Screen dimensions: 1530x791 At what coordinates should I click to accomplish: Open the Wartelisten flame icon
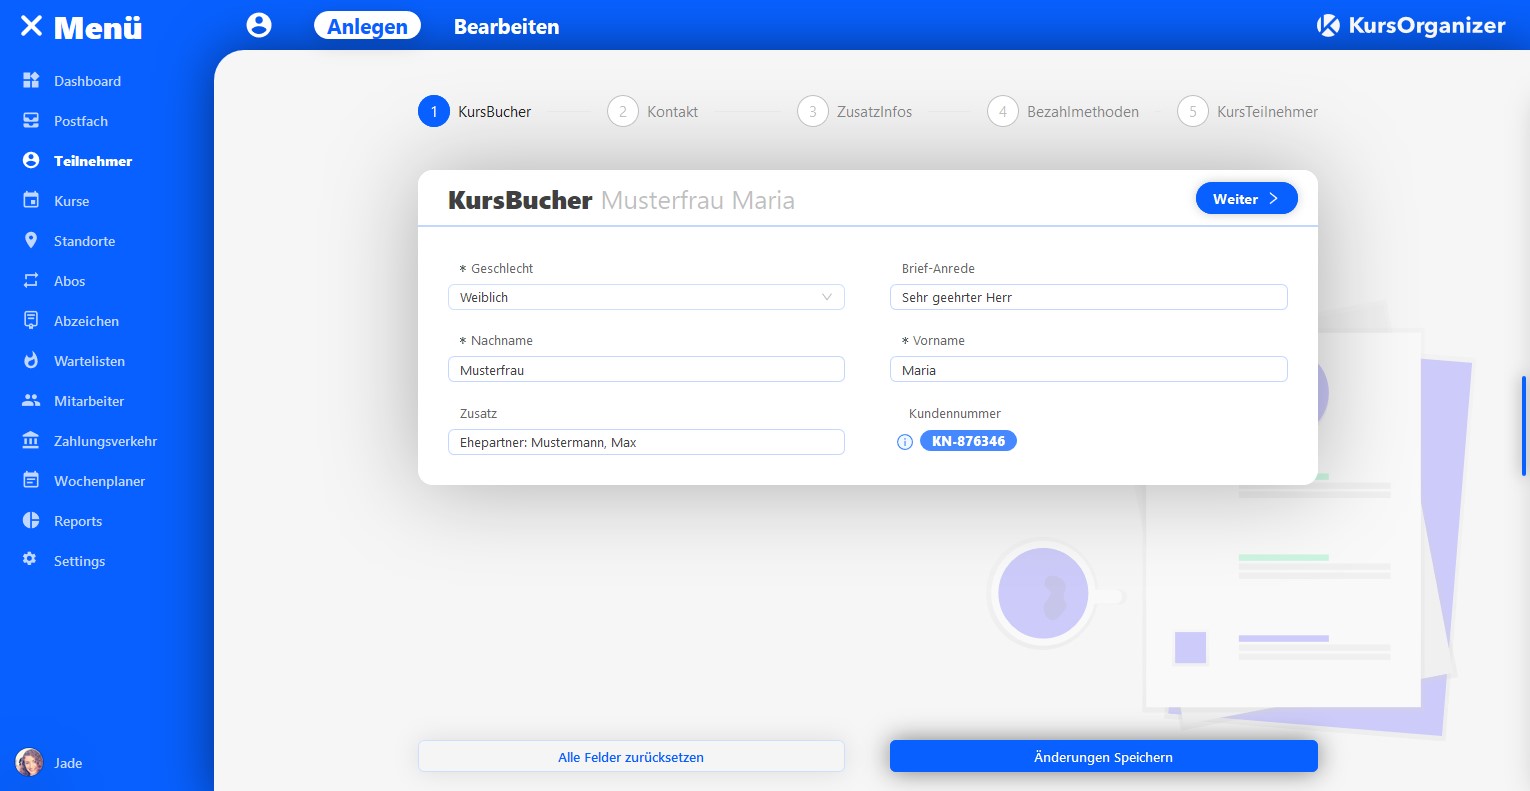pos(31,361)
